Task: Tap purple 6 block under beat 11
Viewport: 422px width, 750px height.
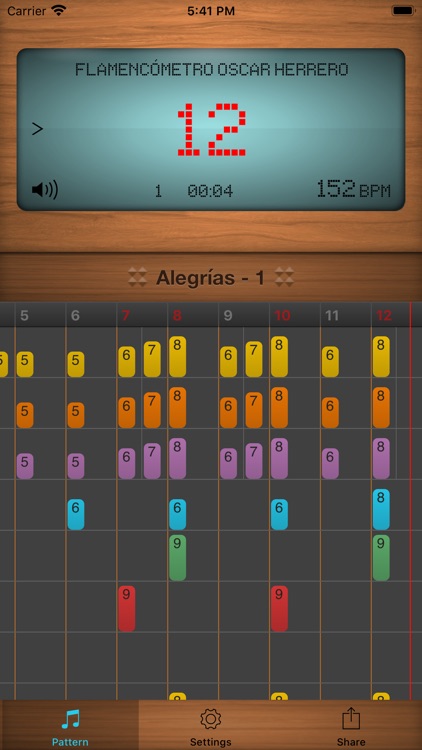Action: (x=330, y=463)
